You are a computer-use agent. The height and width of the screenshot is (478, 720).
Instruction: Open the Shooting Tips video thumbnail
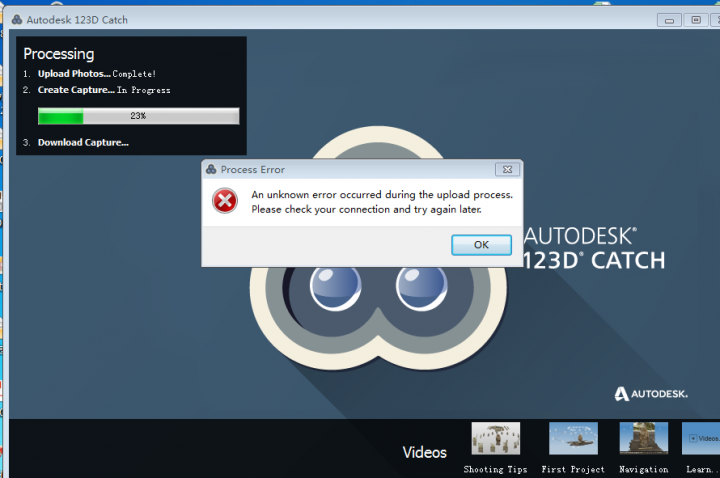[495, 439]
